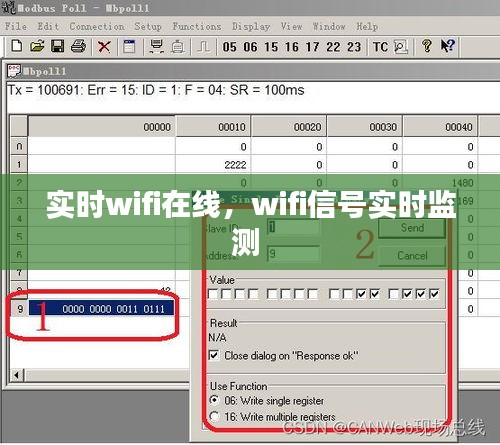Open file with the folder icon
The image size is (500, 445).
37,46
